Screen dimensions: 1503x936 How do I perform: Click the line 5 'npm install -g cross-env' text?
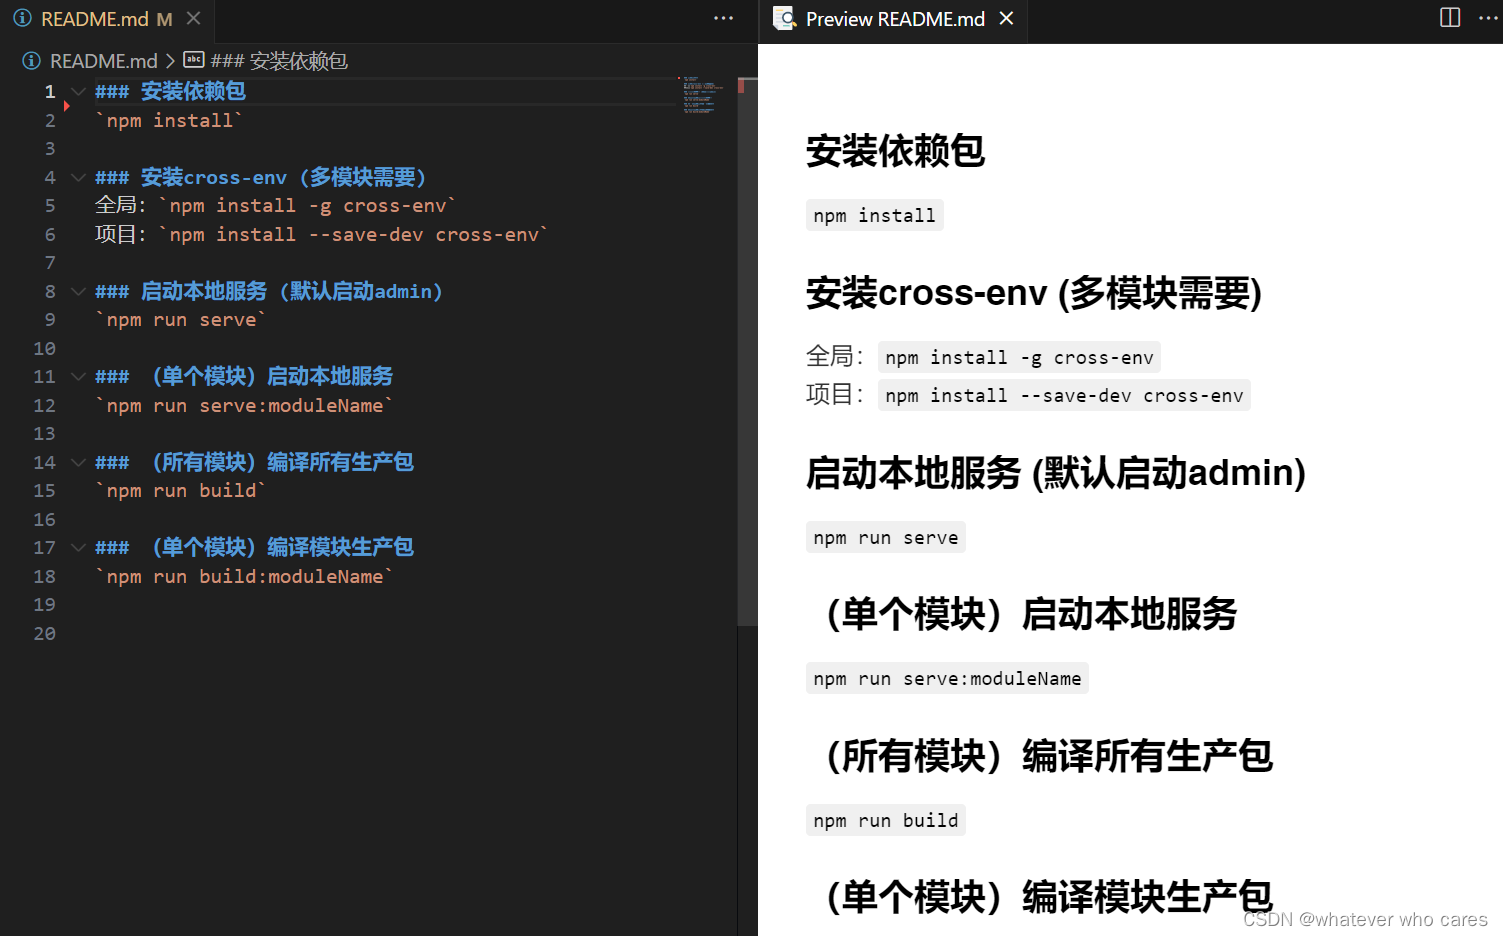308,206
